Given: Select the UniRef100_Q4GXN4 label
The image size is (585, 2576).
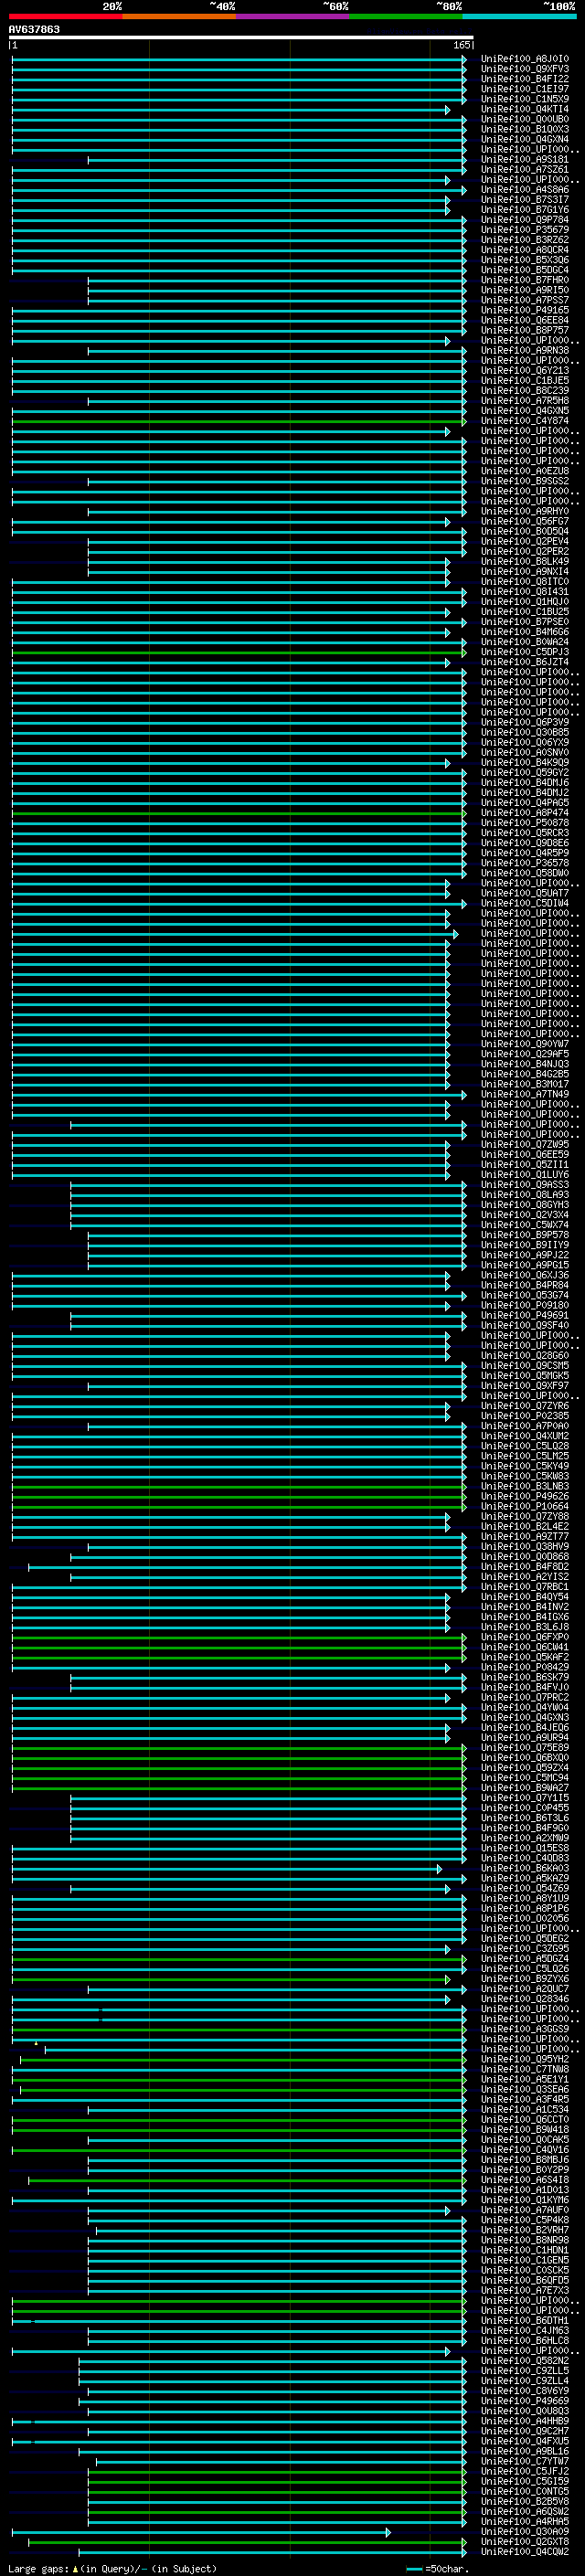Looking at the screenshot, I should pyautogui.click(x=524, y=139).
